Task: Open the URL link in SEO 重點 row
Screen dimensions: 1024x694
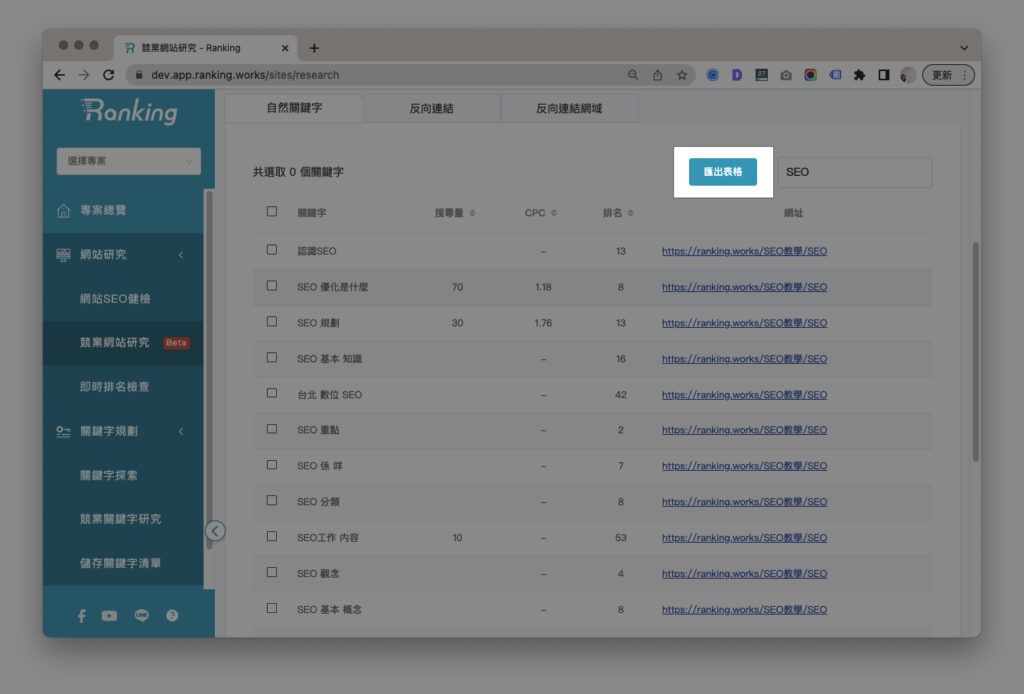Action: pyautogui.click(x=744, y=430)
